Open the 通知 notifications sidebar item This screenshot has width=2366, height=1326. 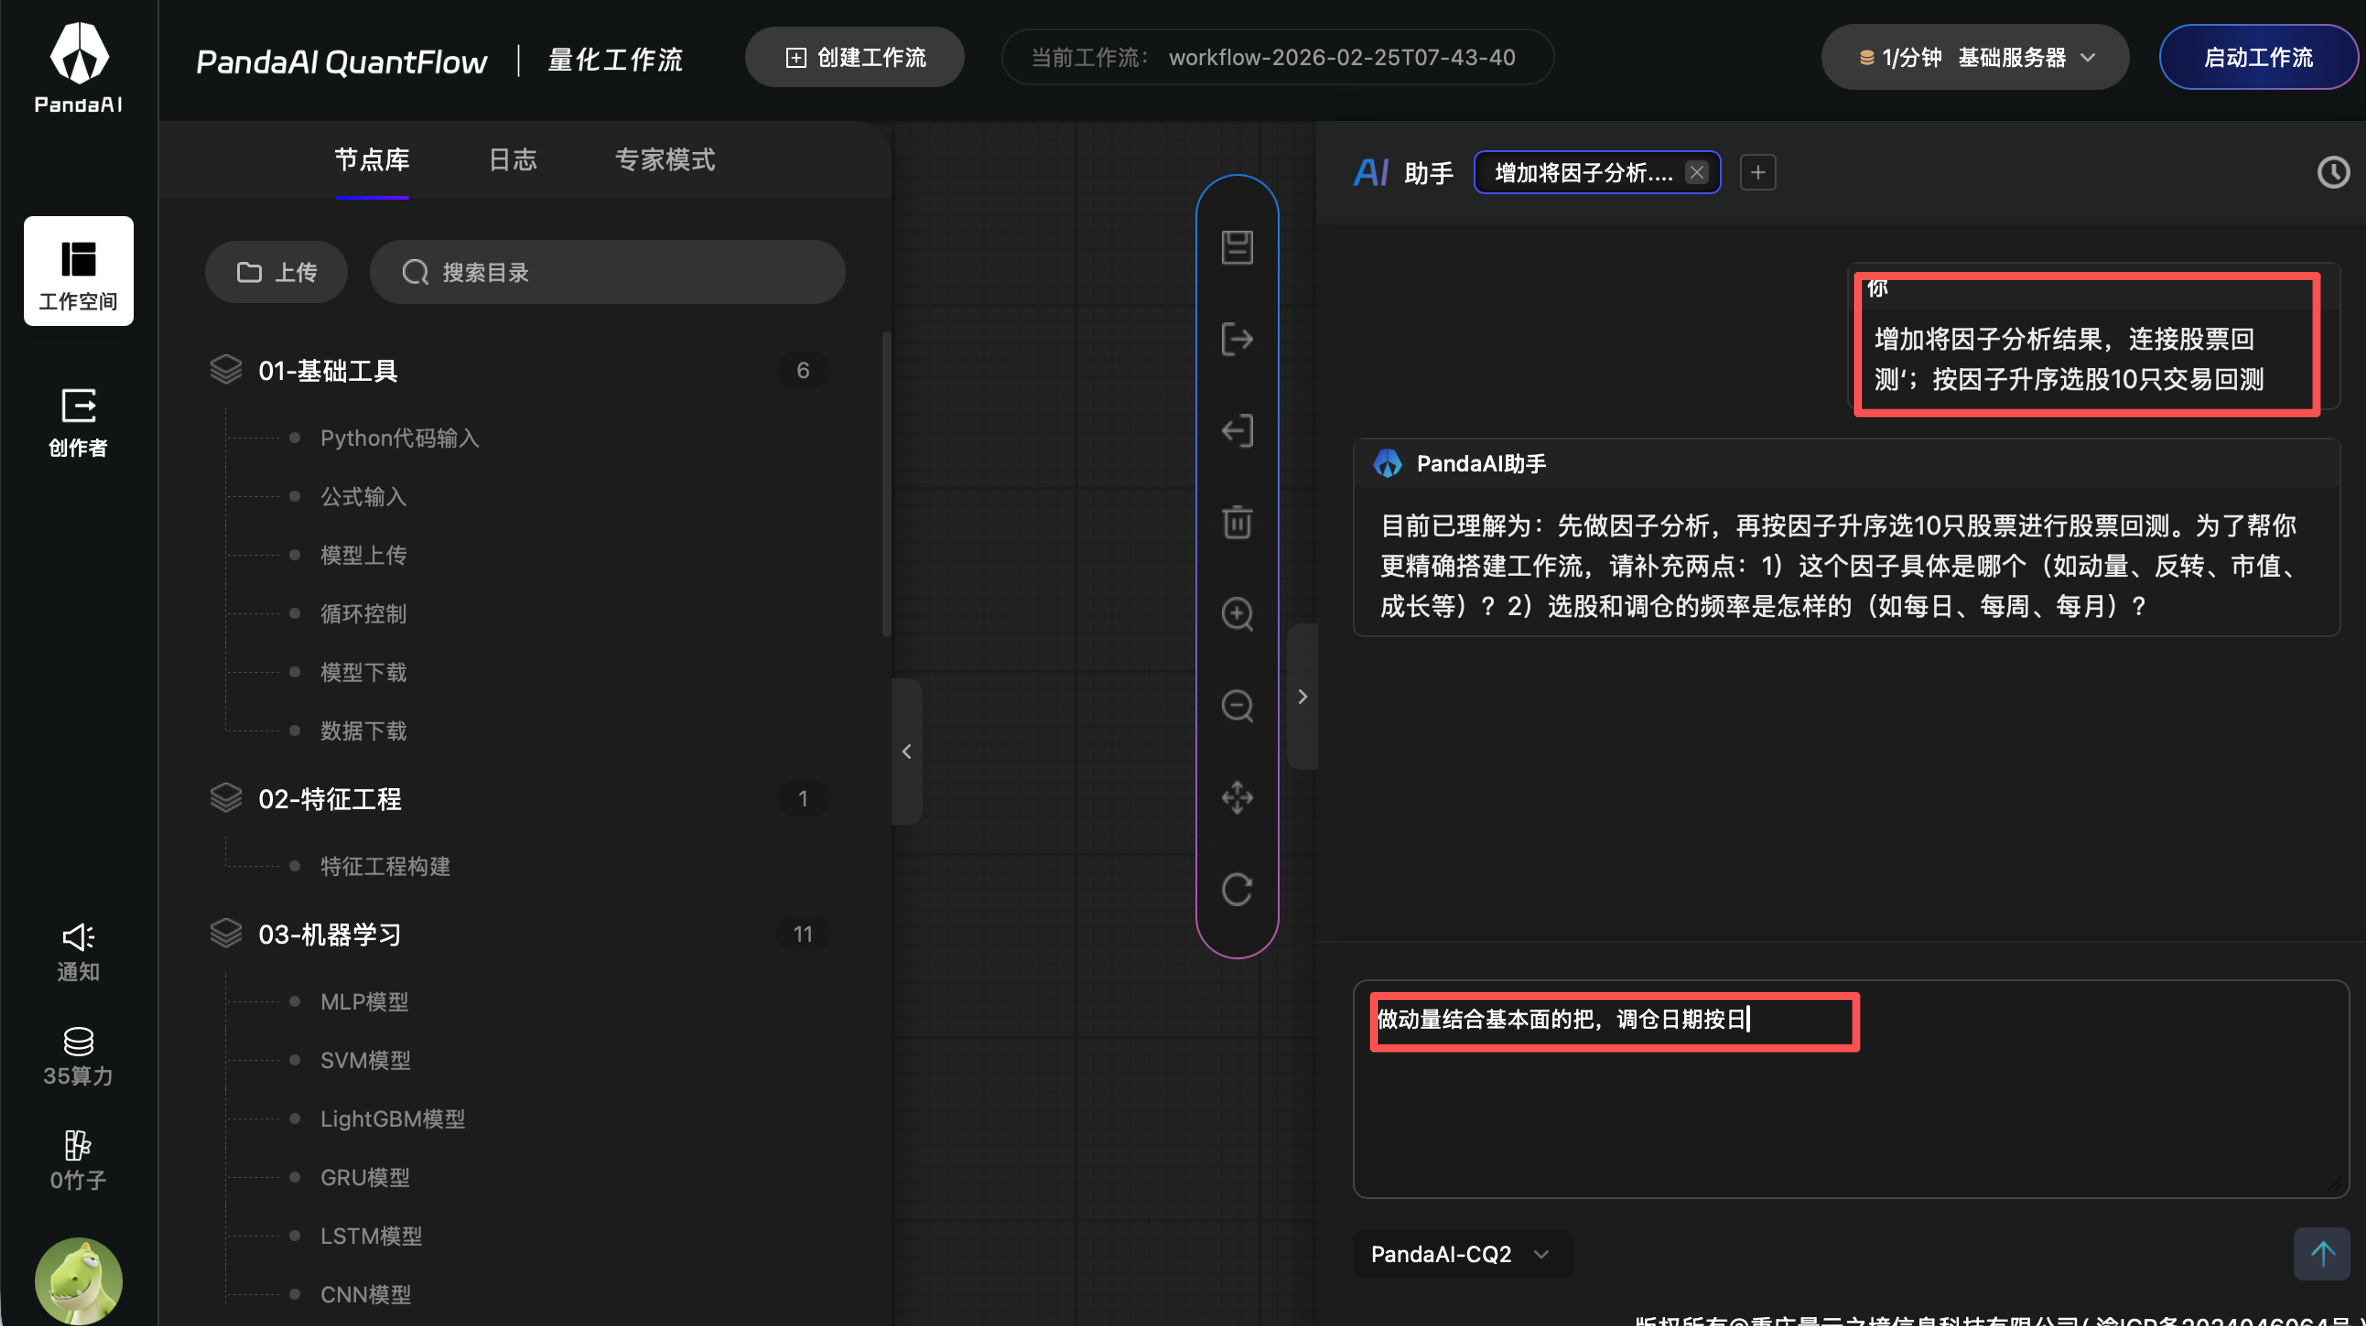[x=78, y=952]
